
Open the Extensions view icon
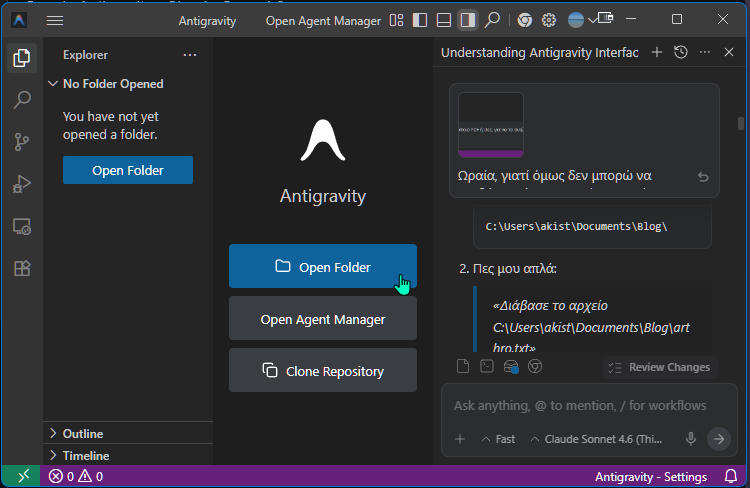click(x=21, y=268)
